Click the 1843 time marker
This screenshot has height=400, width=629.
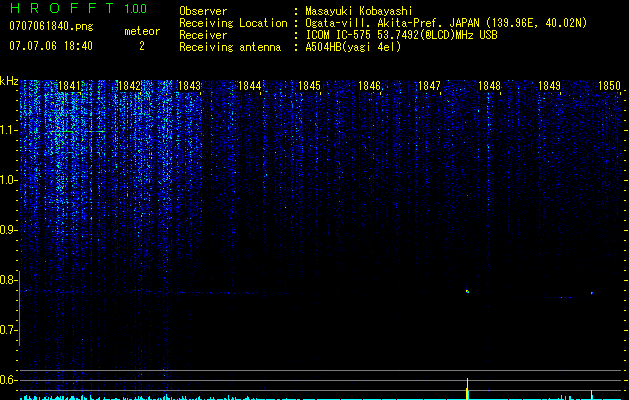[189, 85]
